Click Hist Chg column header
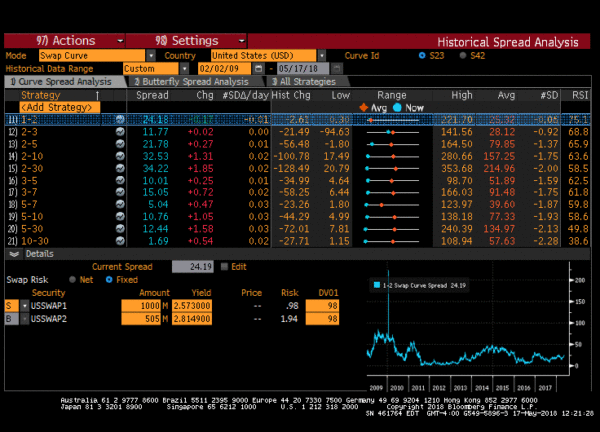Screen dimensions: 600x432 pyautogui.click(x=291, y=95)
